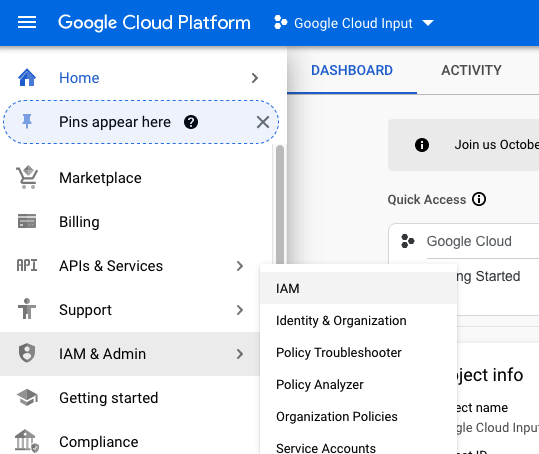539x454 pixels.
Task: Open Getting started in sidebar
Action: click(x=109, y=398)
